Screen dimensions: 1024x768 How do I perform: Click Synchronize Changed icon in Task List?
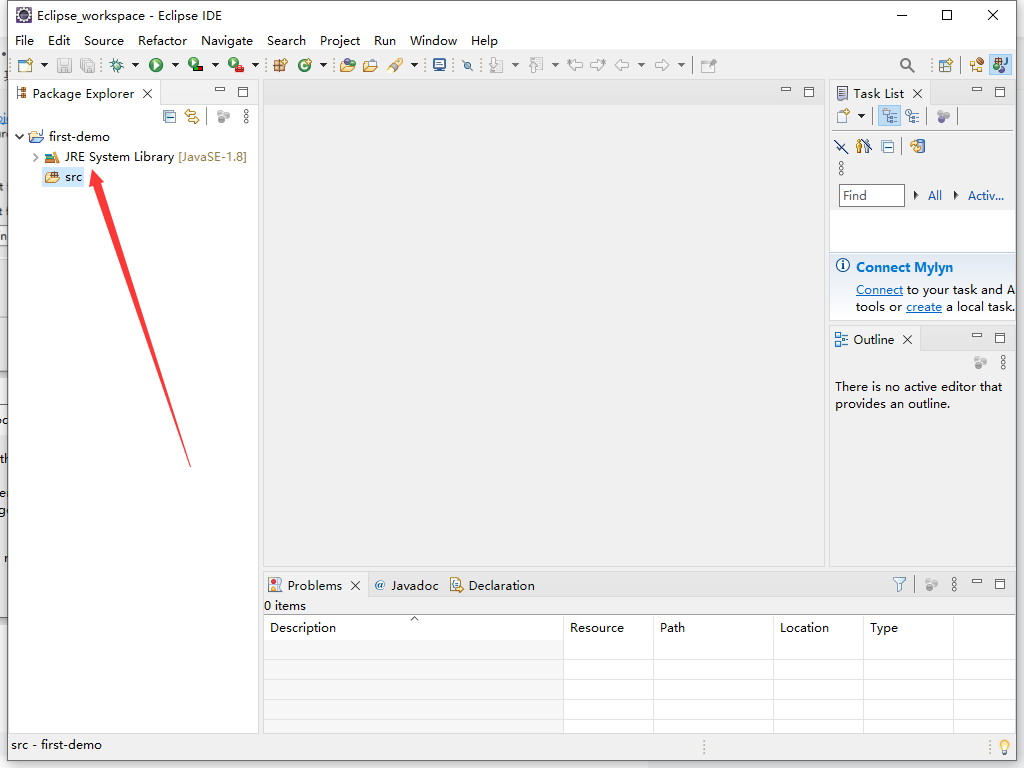pos(918,146)
